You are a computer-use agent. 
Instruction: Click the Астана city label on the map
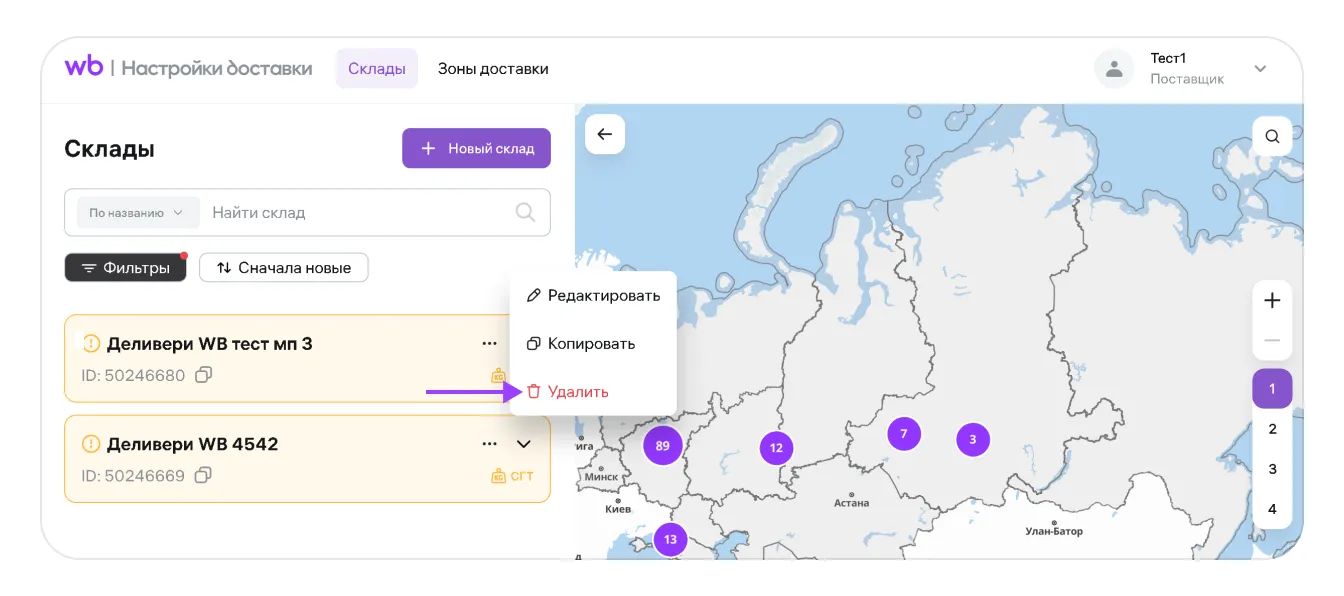(x=852, y=502)
